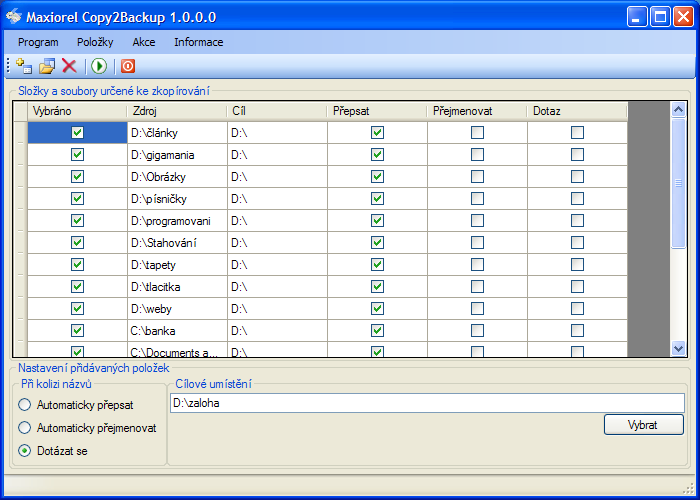Click the red X delete toolbar icon

[x=69, y=66]
